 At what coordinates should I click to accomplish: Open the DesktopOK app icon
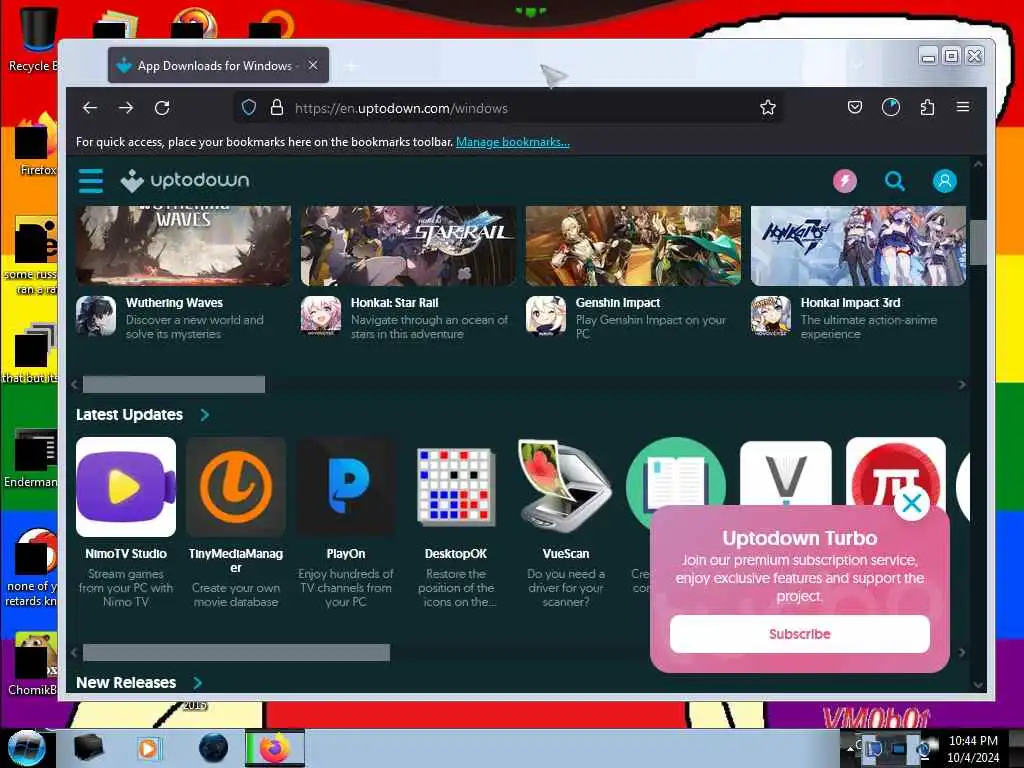(456, 487)
